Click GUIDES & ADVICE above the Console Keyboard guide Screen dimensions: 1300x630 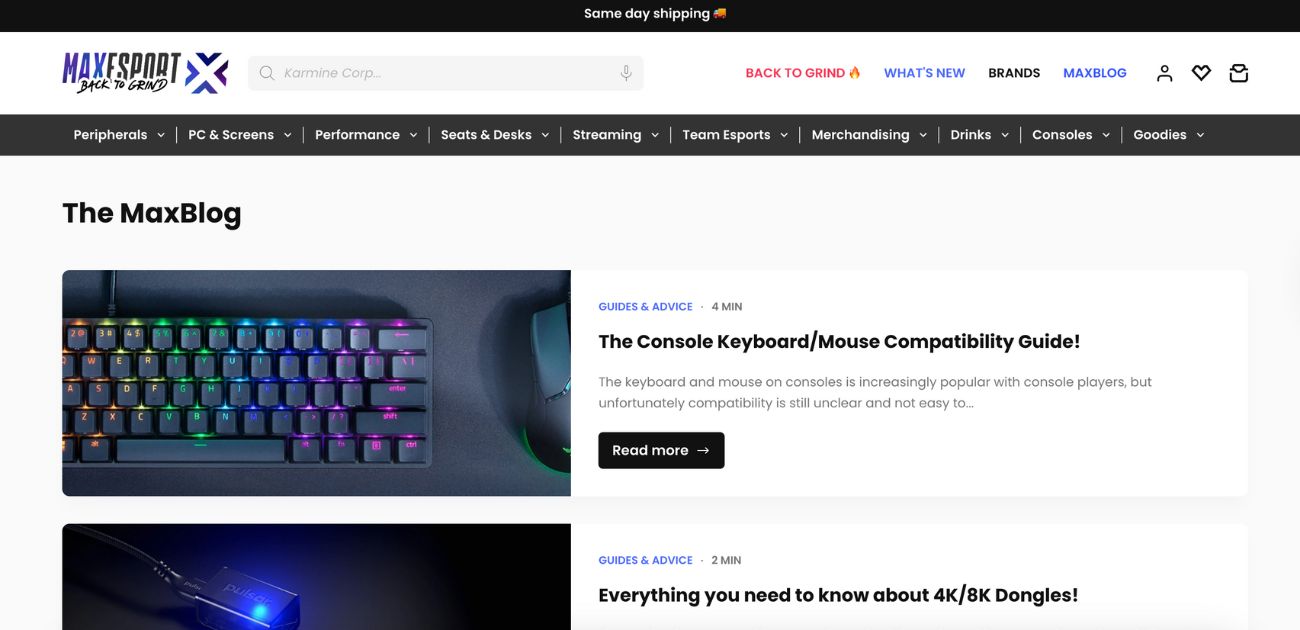[x=645, y=307]
